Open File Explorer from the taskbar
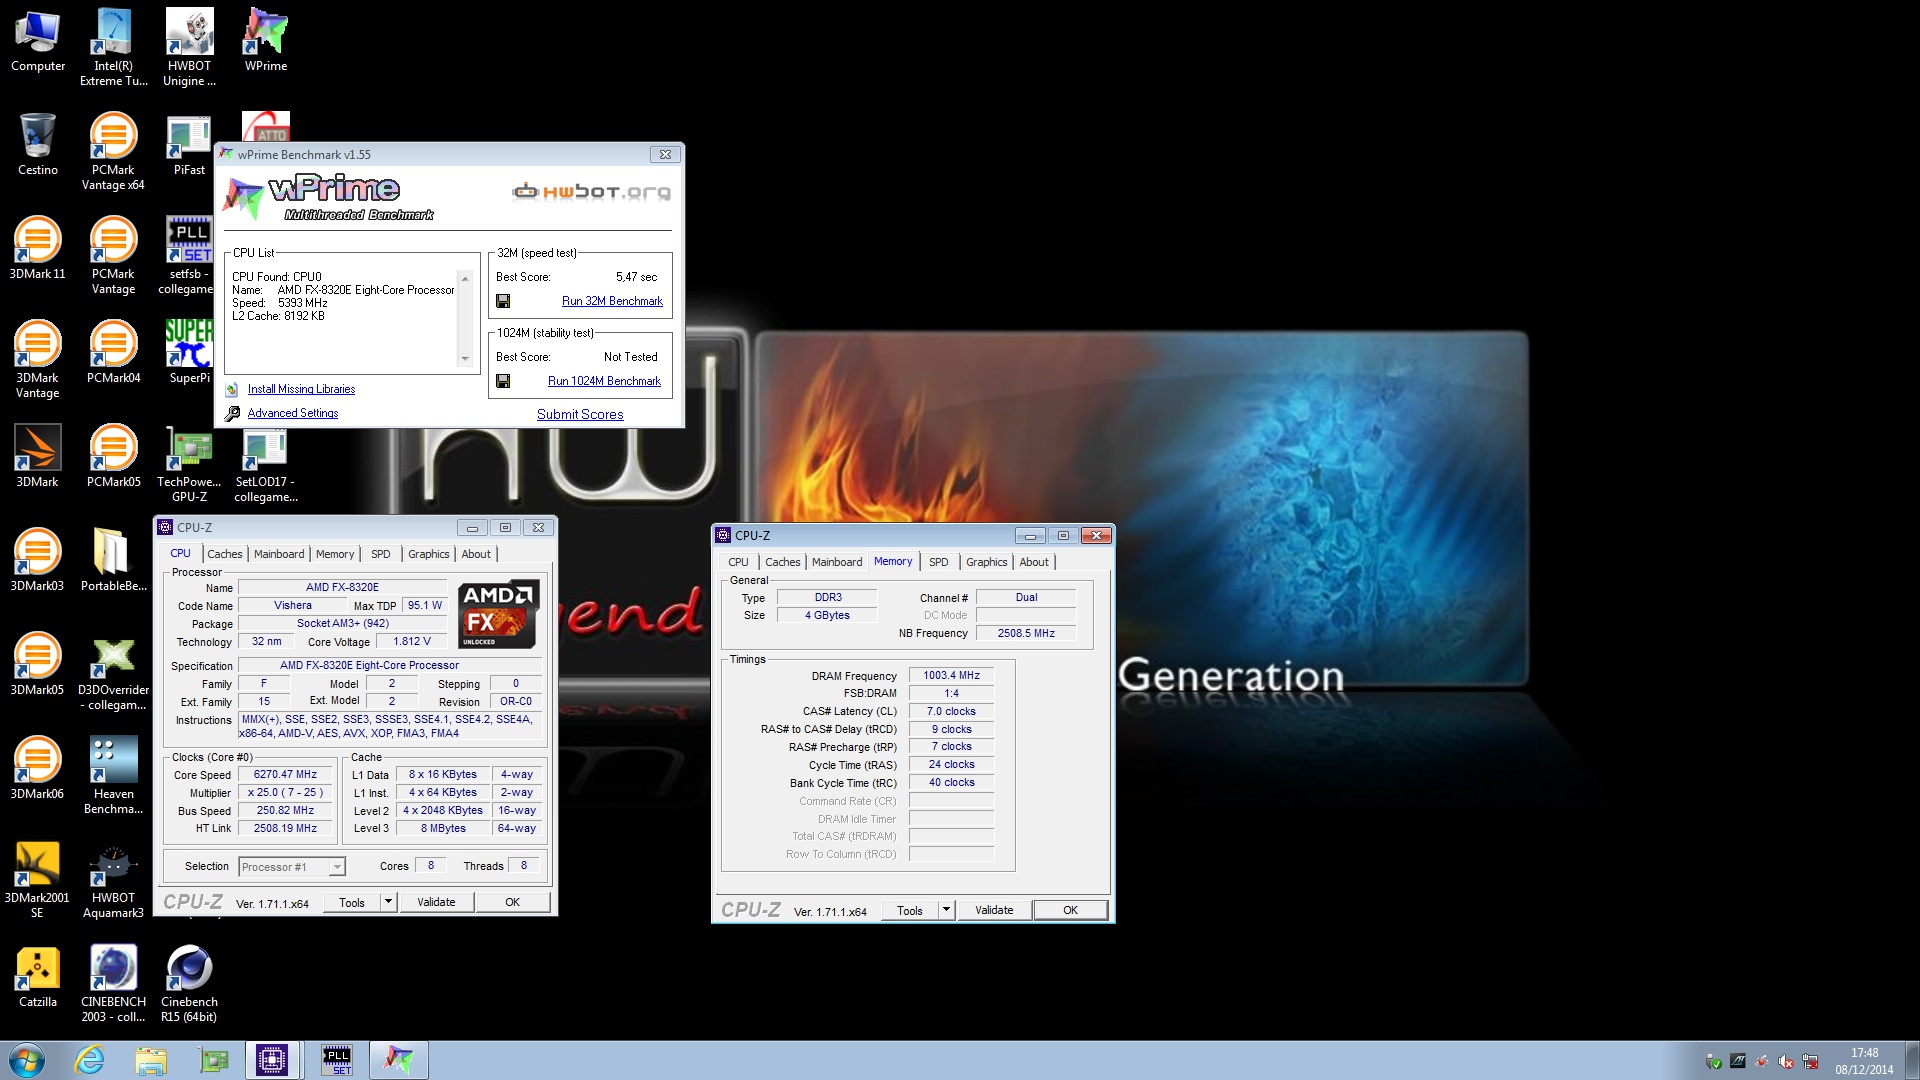1920x1080 pixels. (x=151, y=1060)
